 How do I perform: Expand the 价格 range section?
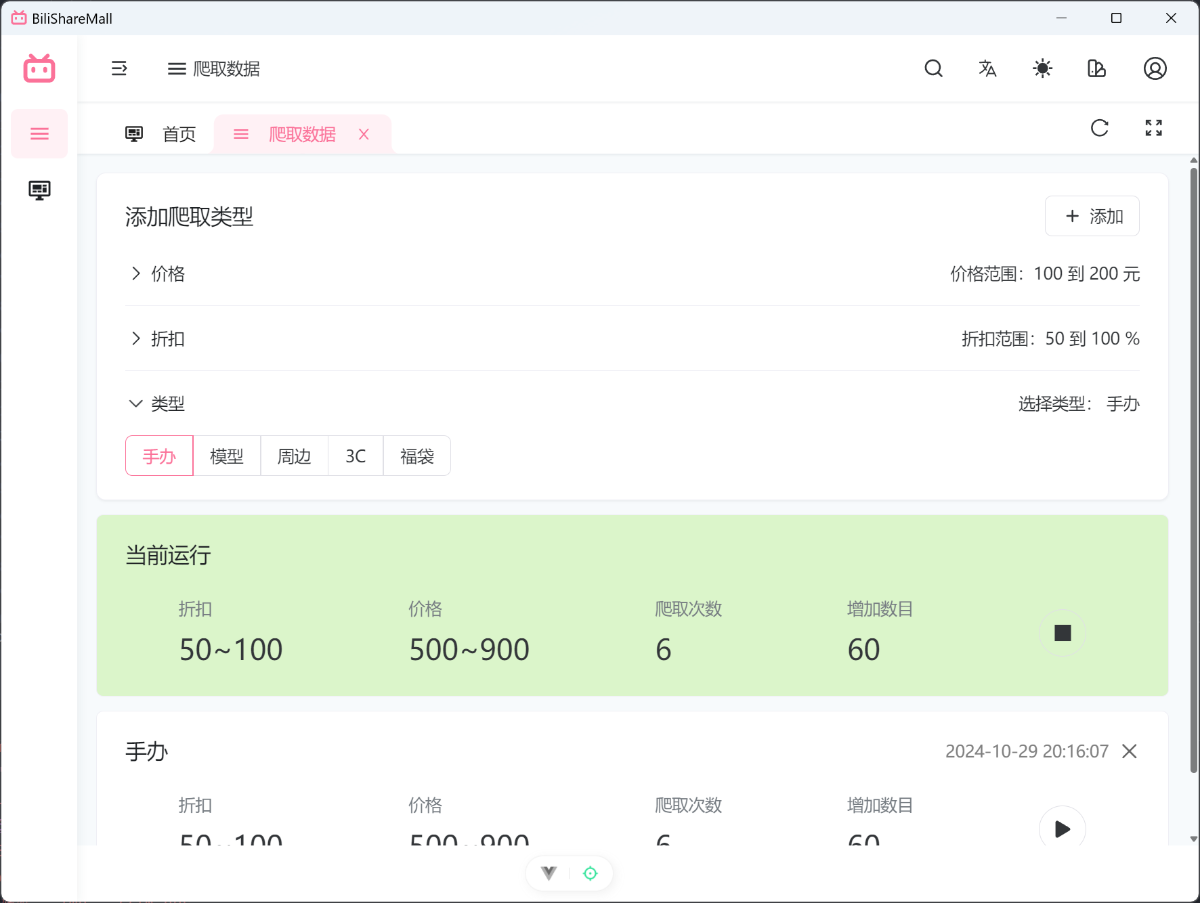[x=158, y=274]
